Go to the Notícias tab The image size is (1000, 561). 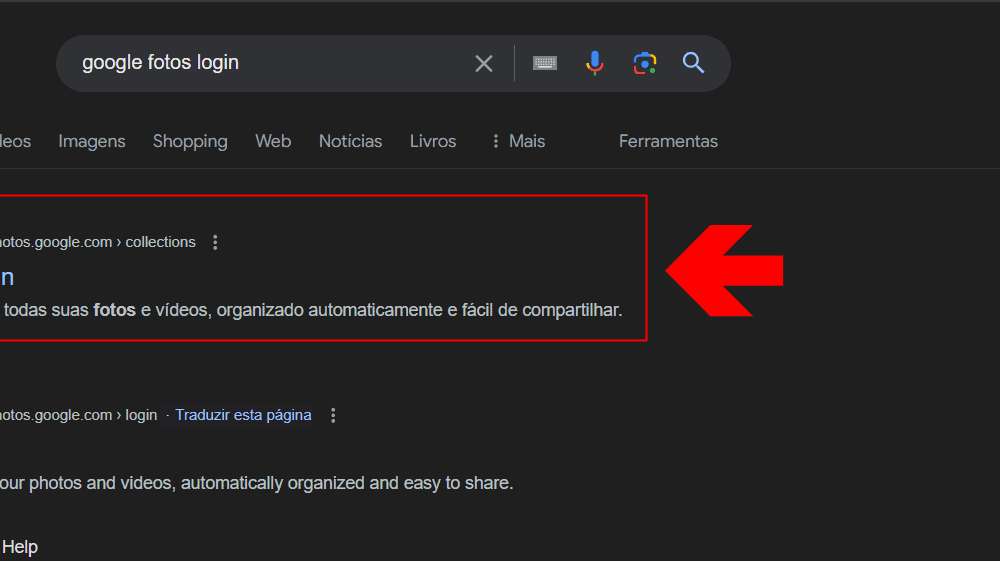[350, 141]
